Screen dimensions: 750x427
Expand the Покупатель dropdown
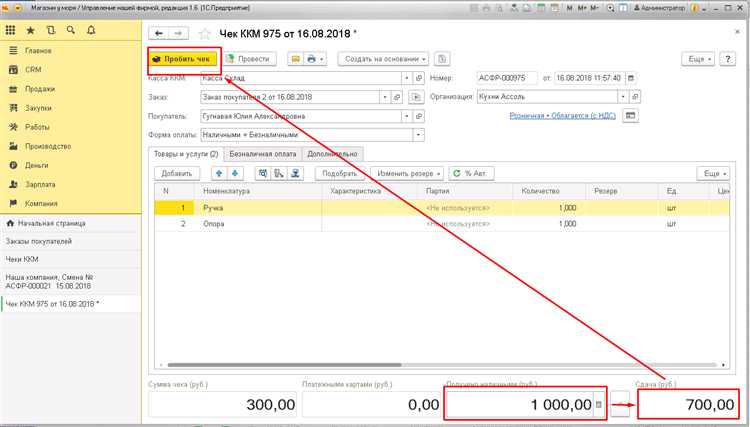tap(407, 116)
